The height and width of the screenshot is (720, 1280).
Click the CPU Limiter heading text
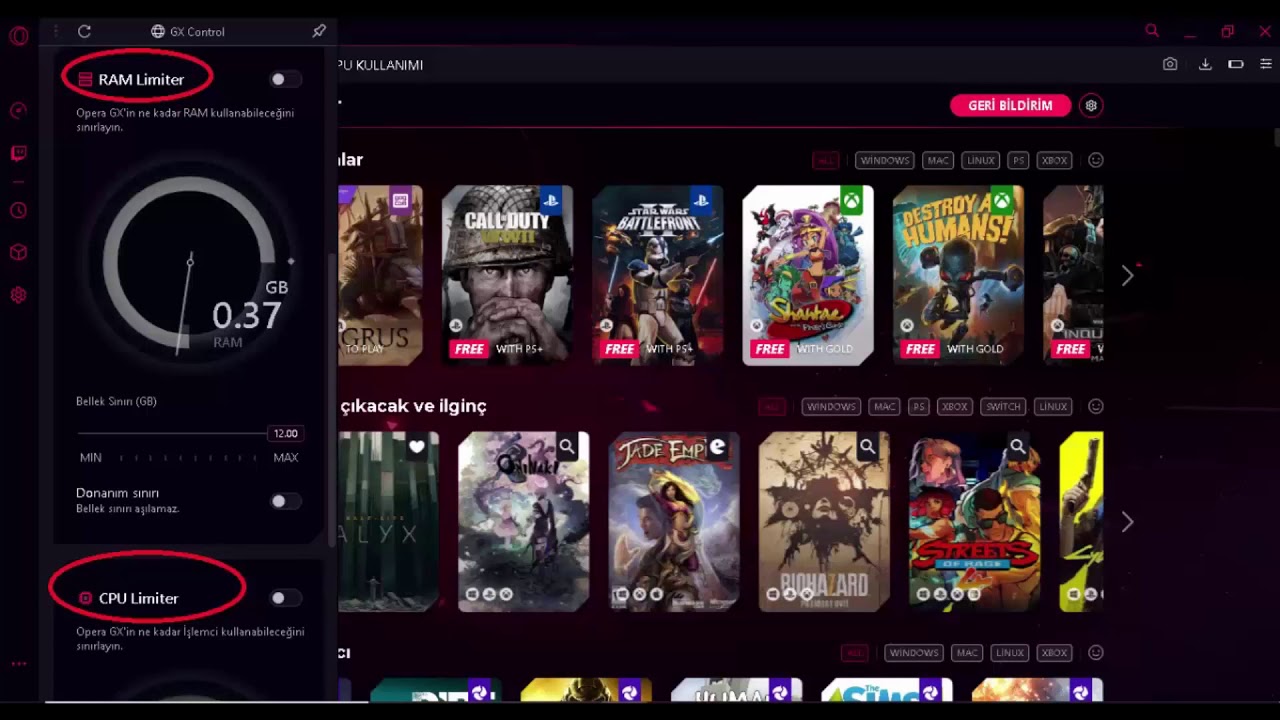(138, 598)
